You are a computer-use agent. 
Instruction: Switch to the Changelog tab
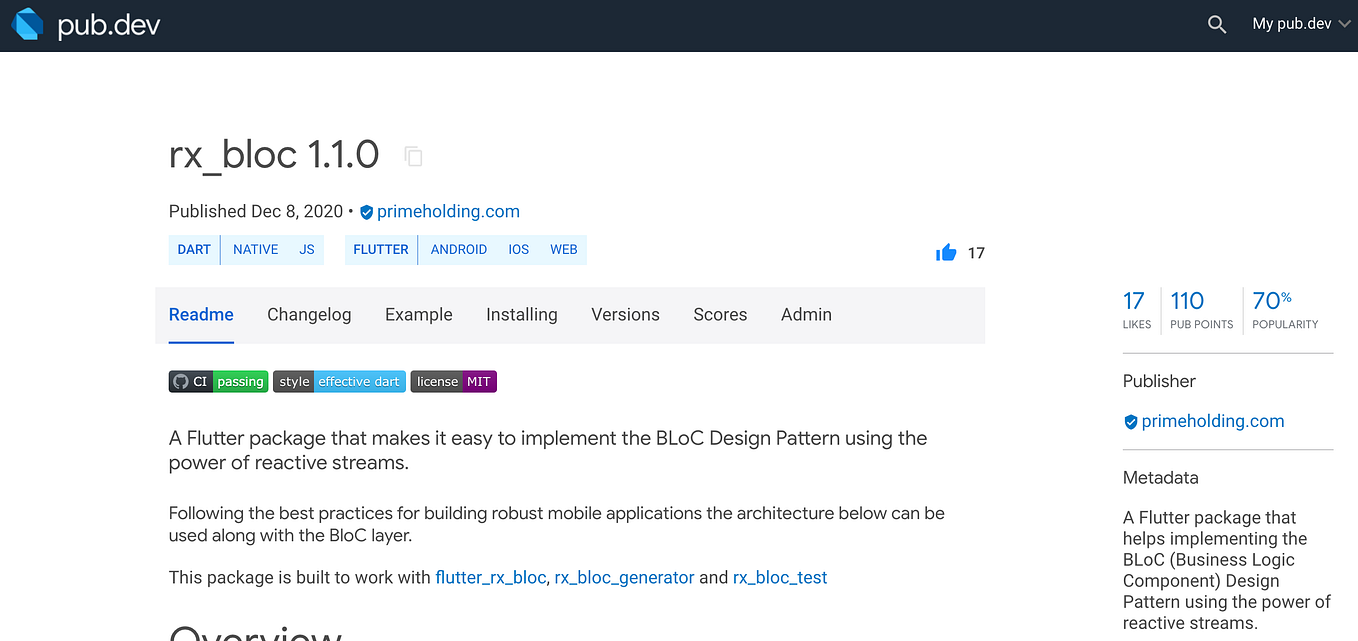309,314
